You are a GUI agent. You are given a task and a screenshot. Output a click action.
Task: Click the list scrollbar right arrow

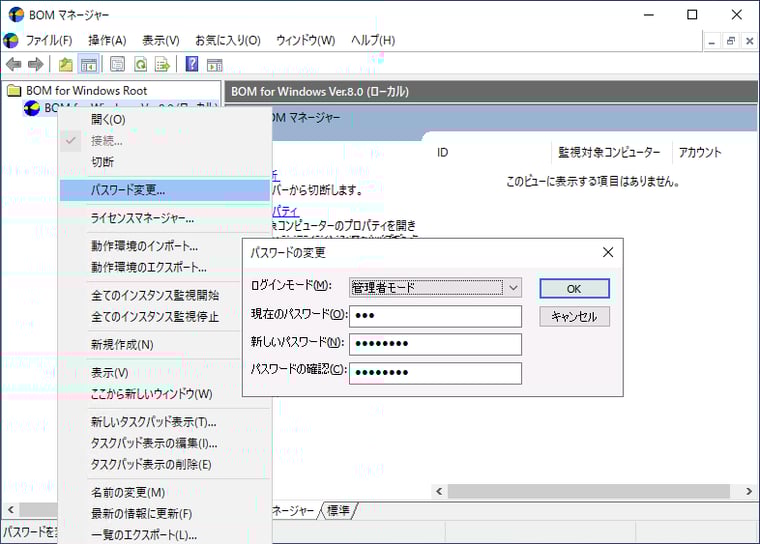point(749,492)
